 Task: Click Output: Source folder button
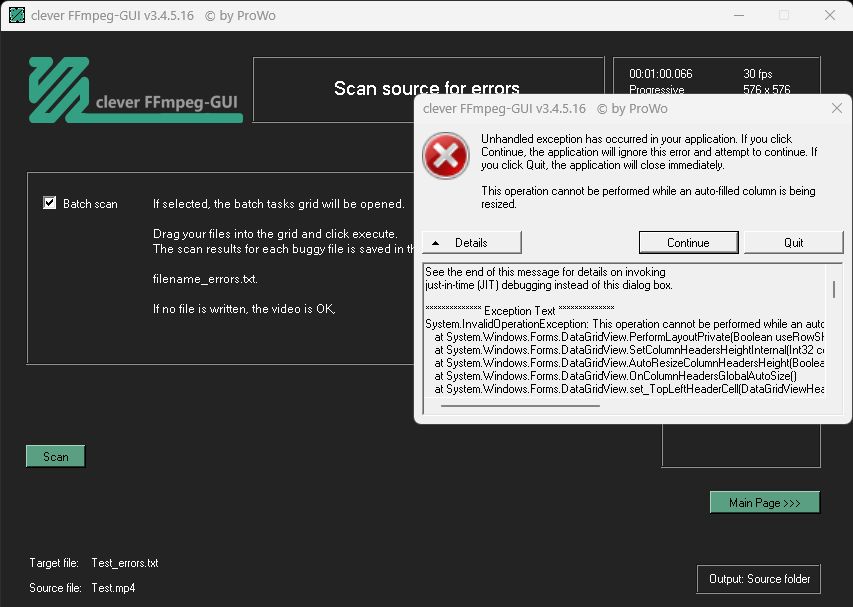pyautogui.click(x=759, y=579)
